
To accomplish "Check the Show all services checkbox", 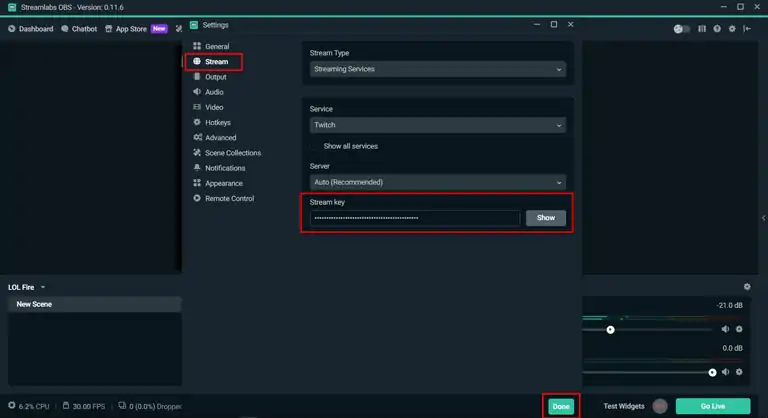I will [x=314, y=146].
